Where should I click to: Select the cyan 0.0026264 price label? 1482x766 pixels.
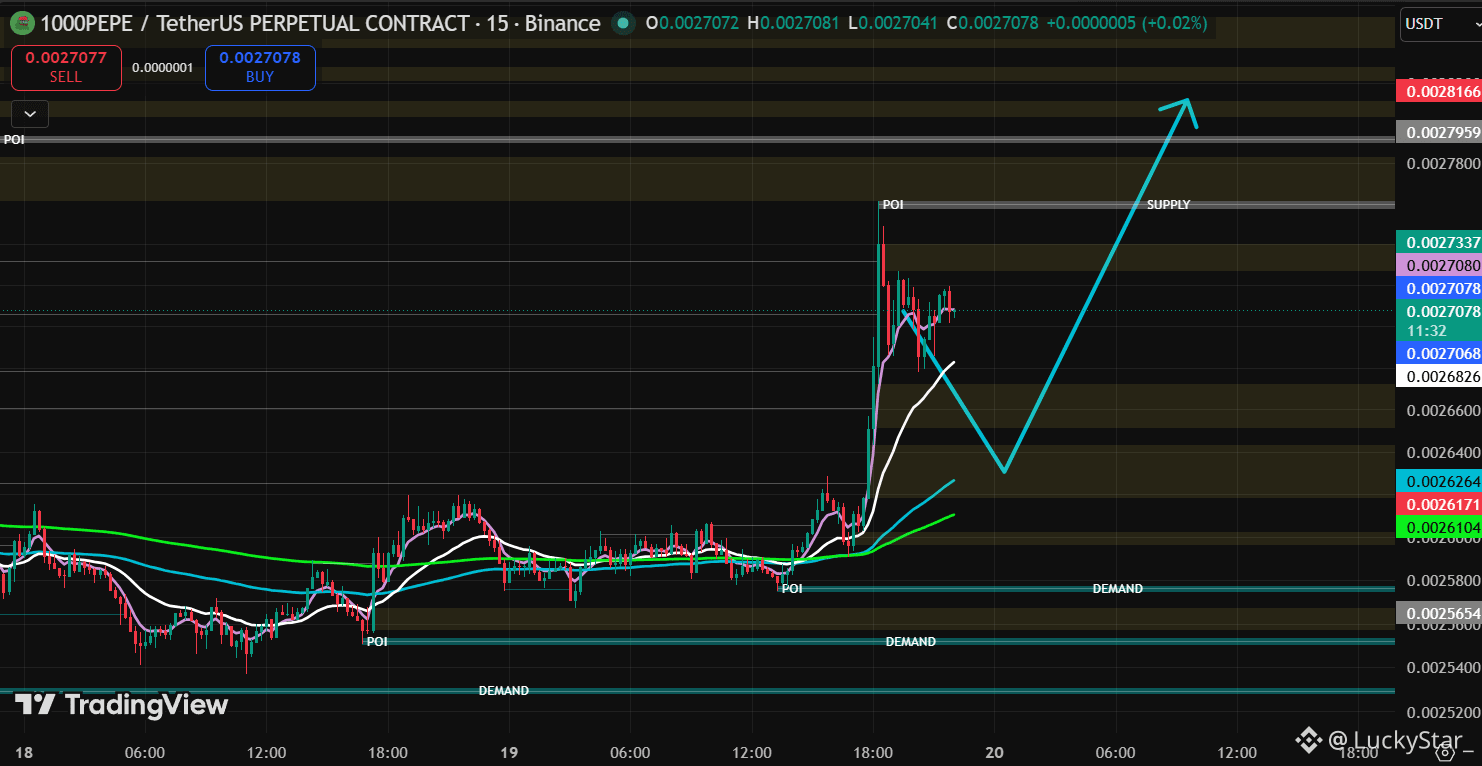click(1438, 481)
